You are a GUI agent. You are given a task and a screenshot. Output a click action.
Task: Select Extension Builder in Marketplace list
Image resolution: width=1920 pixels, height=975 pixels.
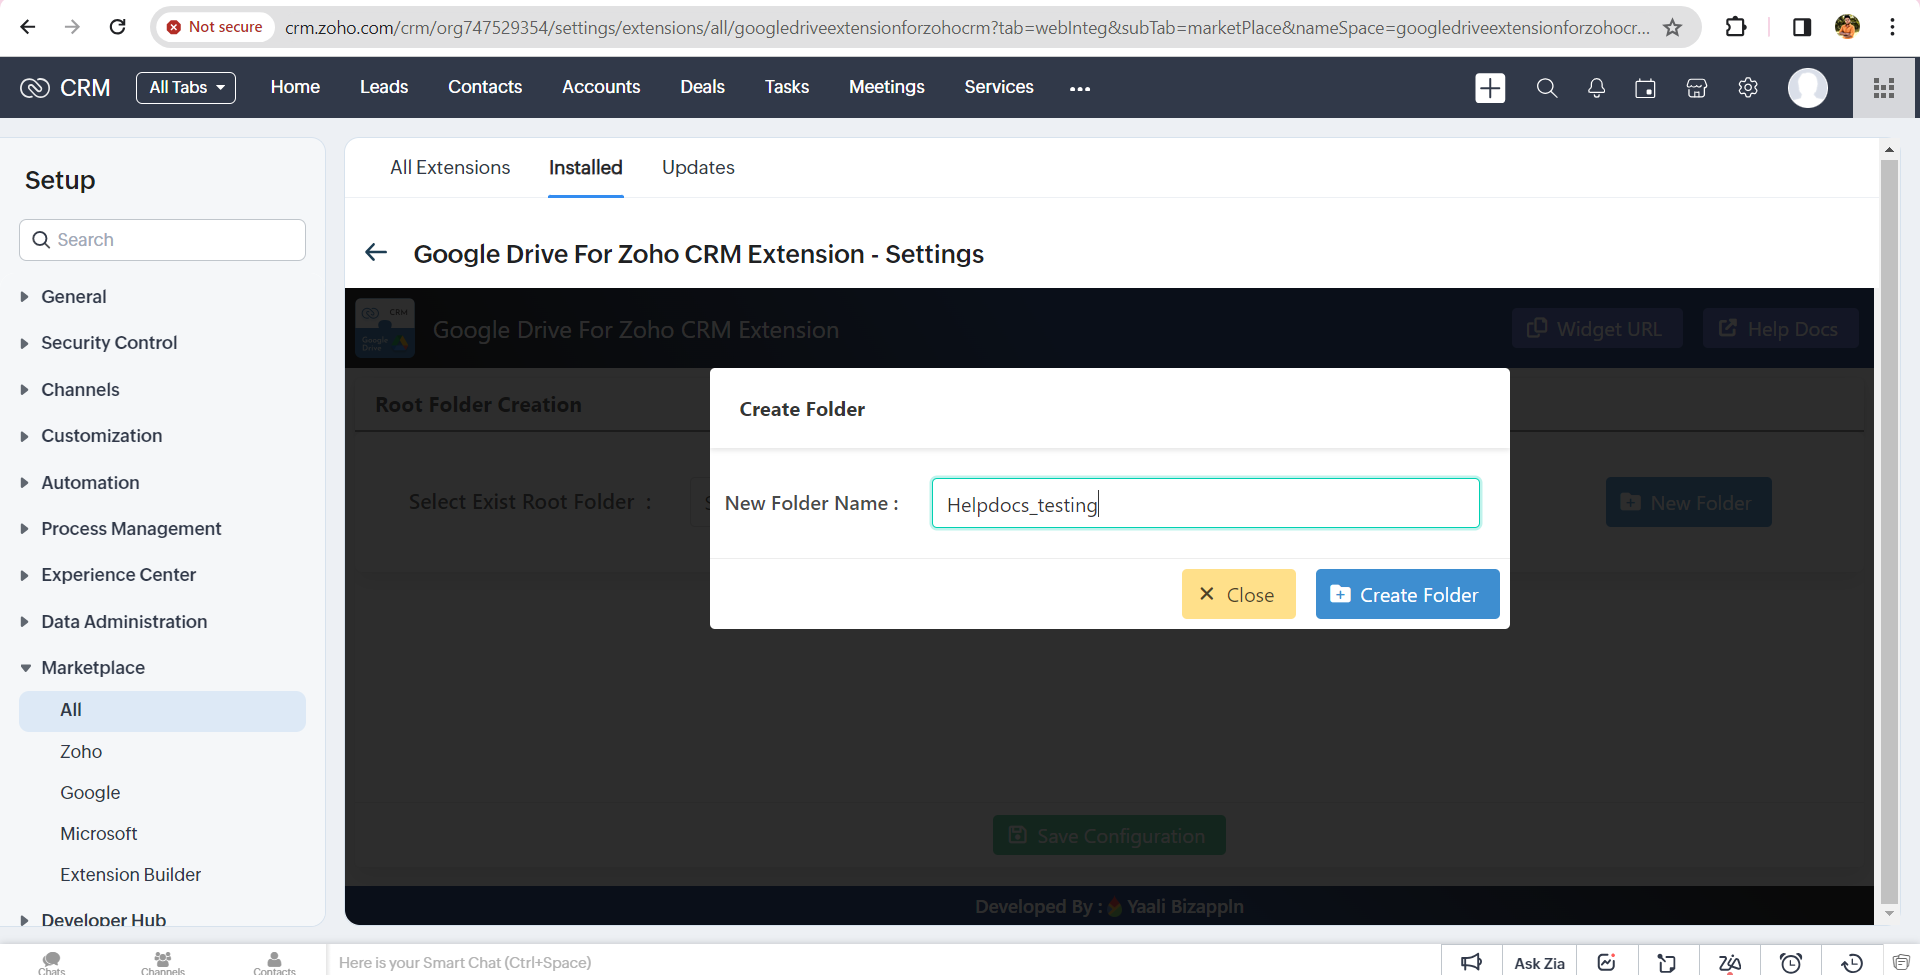[130, 875]
